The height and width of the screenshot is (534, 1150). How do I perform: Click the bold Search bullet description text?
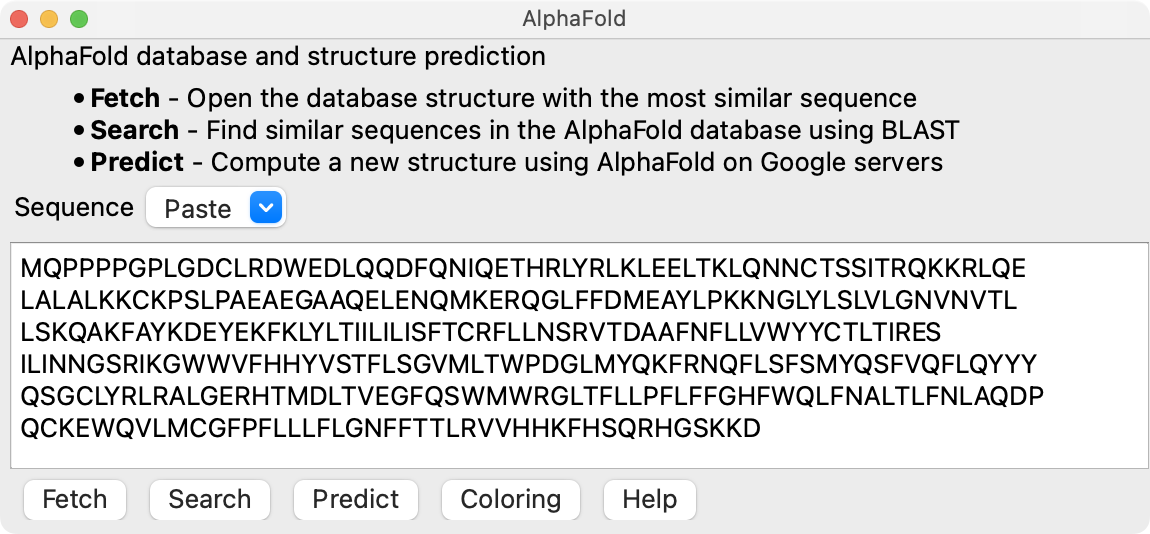point(134,130)
